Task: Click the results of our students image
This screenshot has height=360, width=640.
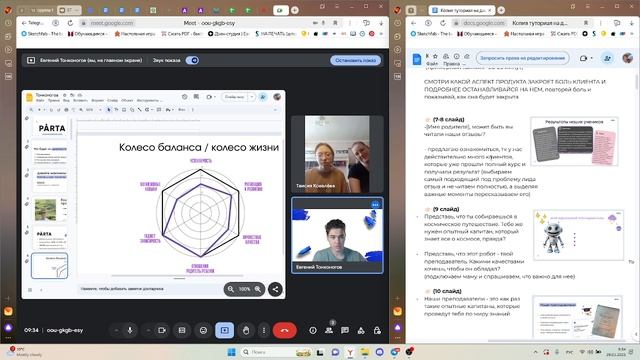Action: (x=575, y=142)
